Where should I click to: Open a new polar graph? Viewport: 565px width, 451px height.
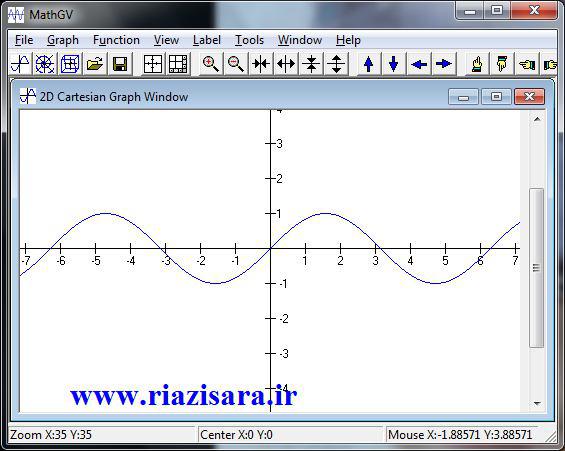(45, 64)
